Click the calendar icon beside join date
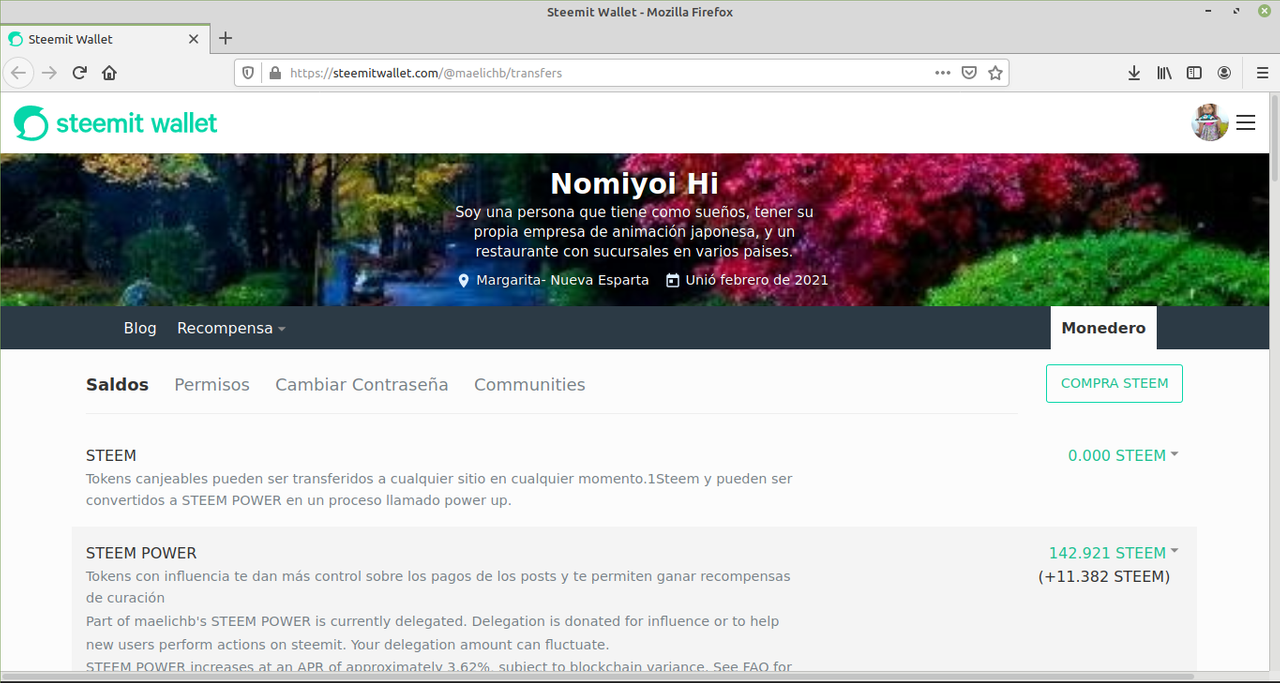 pyautogui.click(x=672, y=280)
